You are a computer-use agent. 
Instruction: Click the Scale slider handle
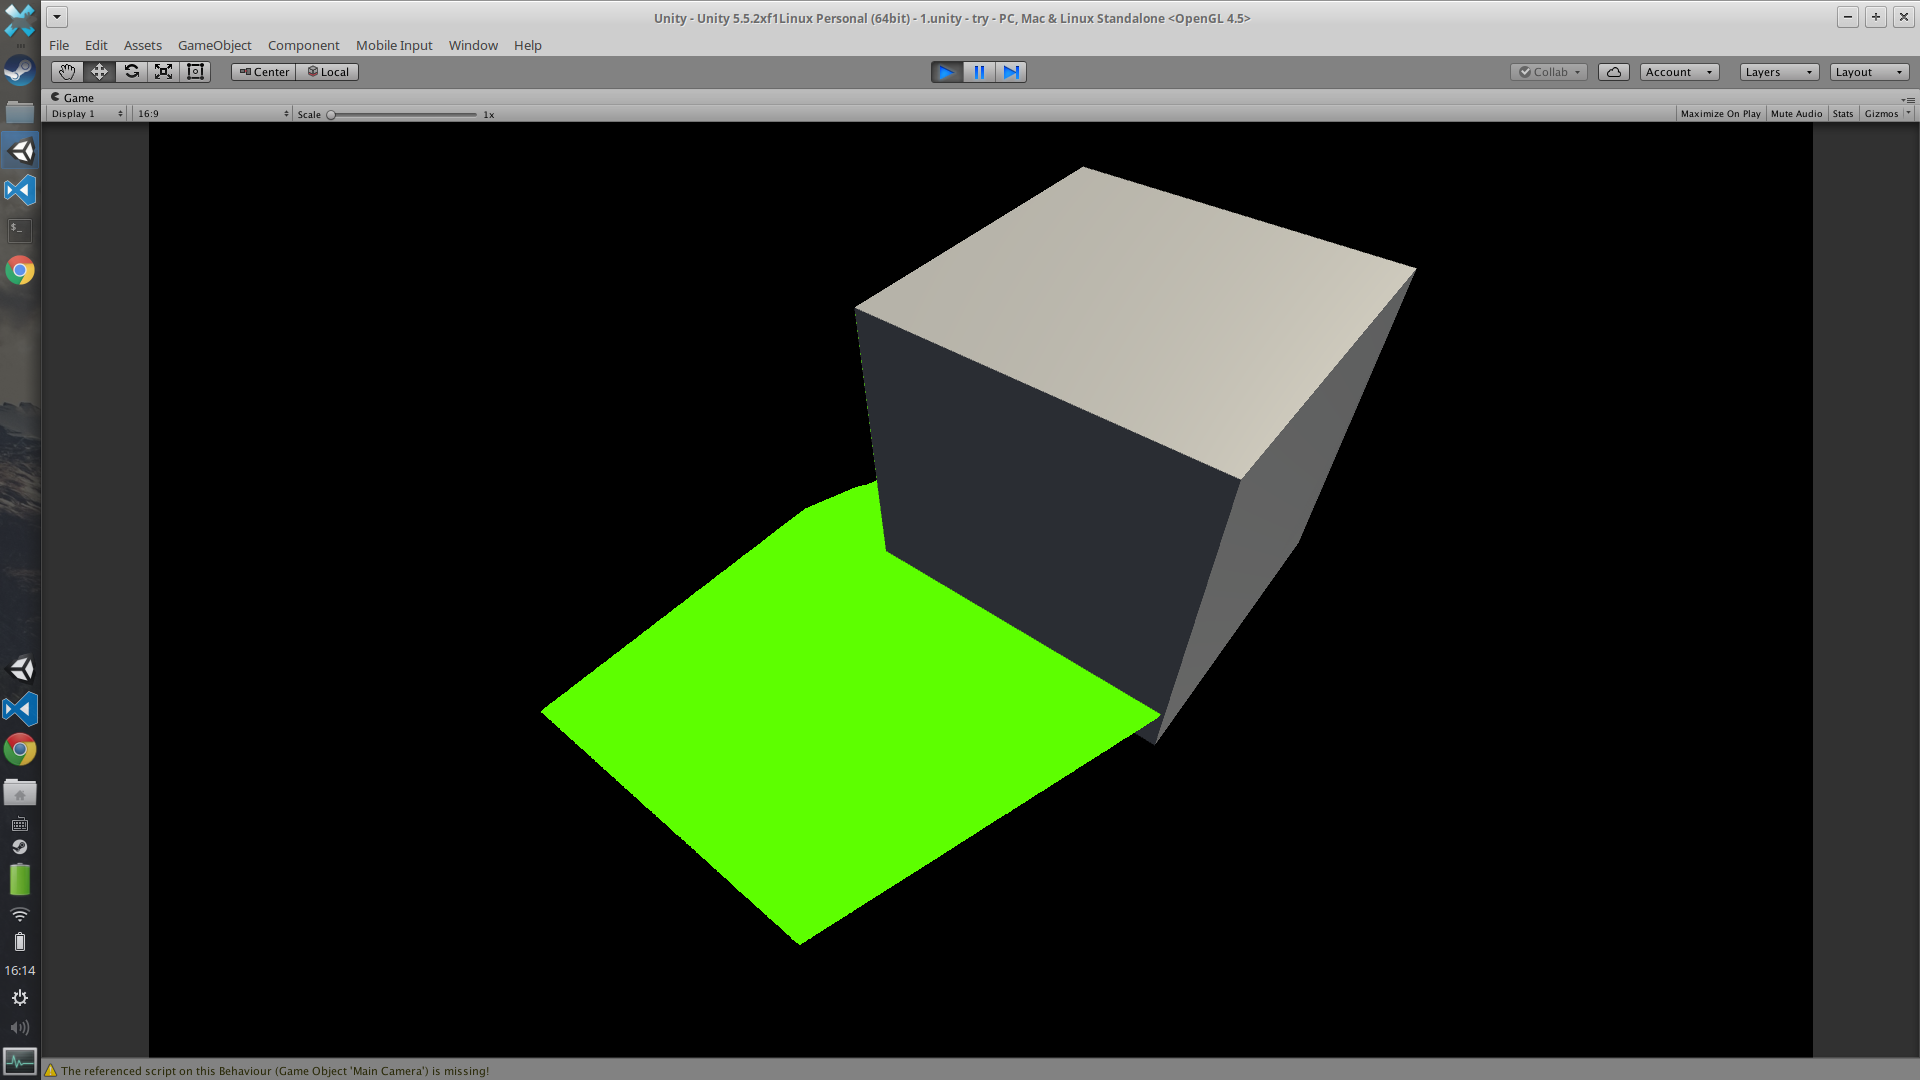pyautogui.click(x=331, y=115)
